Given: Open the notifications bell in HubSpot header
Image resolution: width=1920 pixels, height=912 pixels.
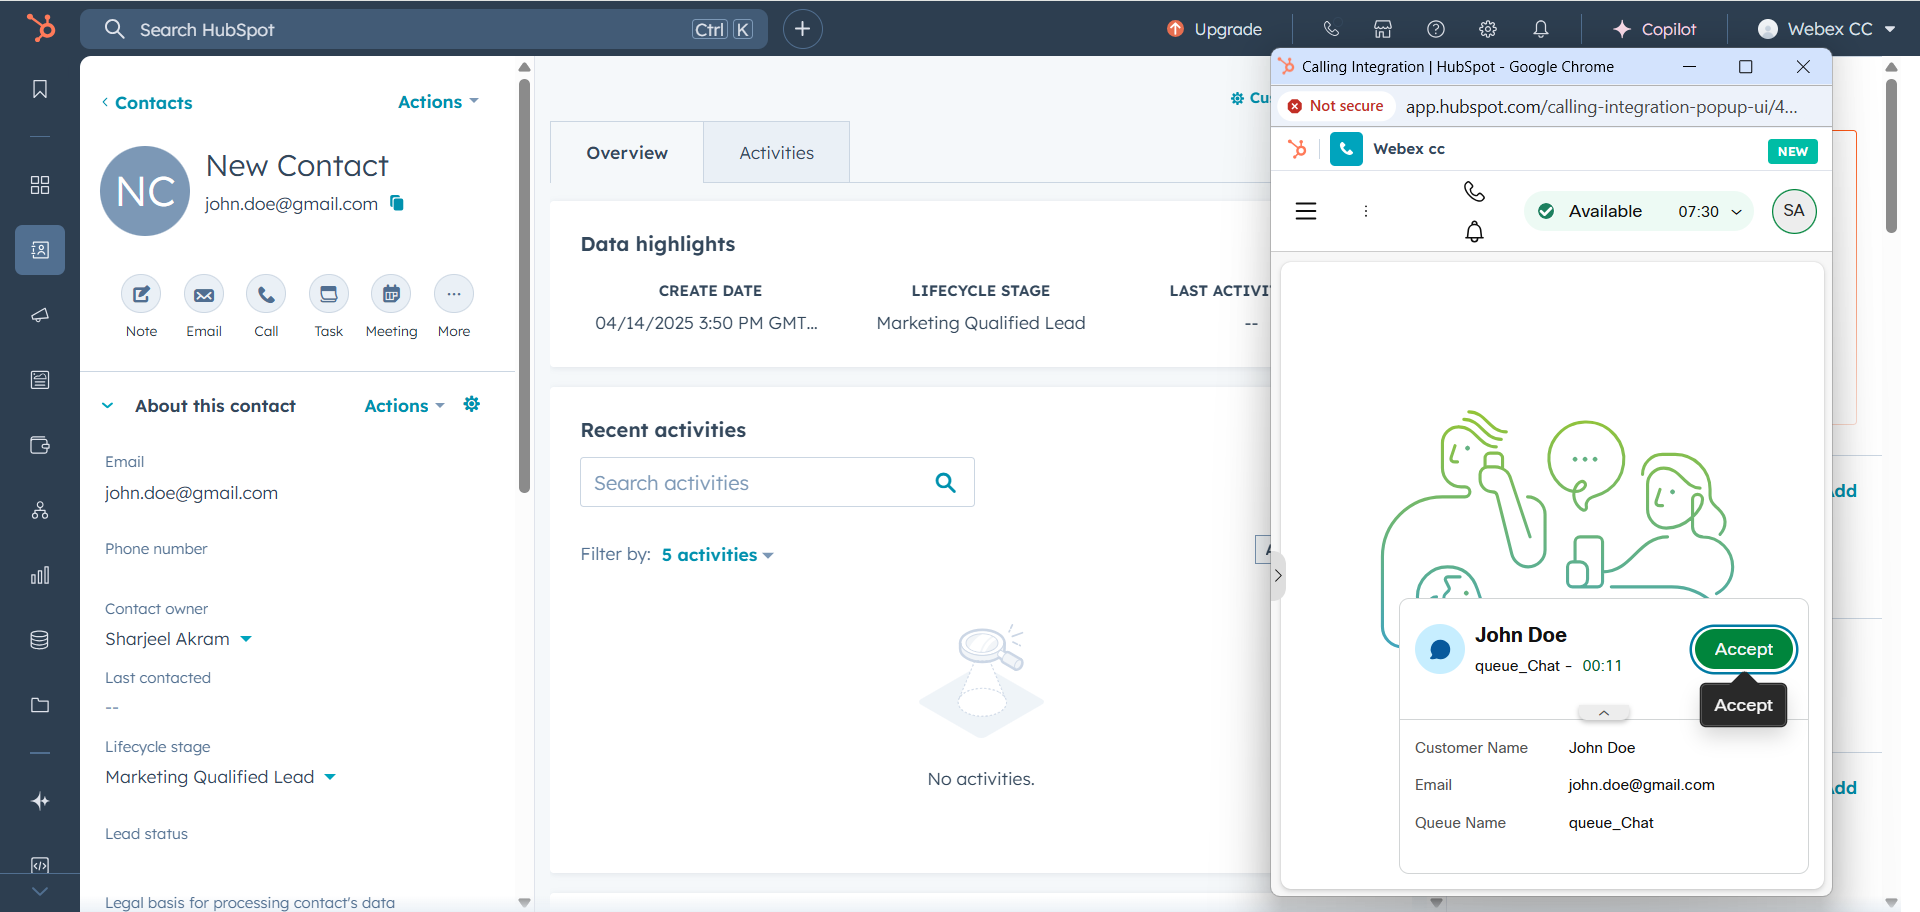Looking at the screenshot, I should tap(1540, 29).
